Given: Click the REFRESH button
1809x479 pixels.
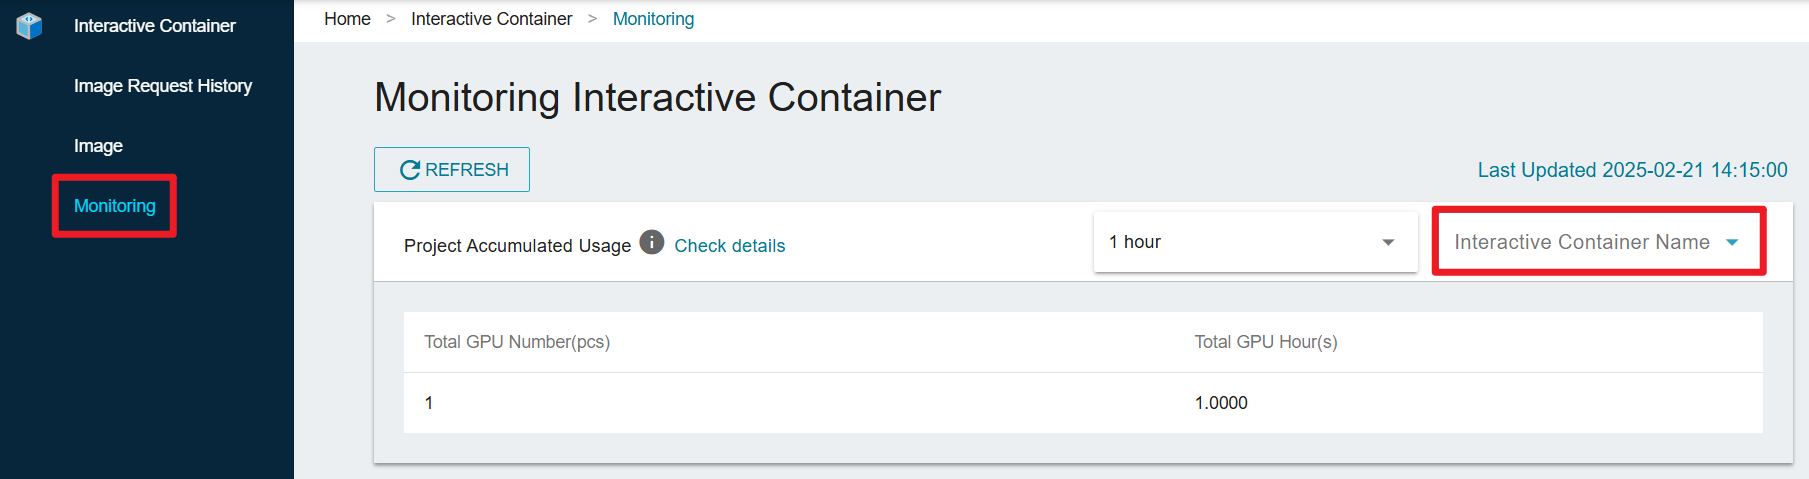Looking at the screenshot, I should click(452, 170).
